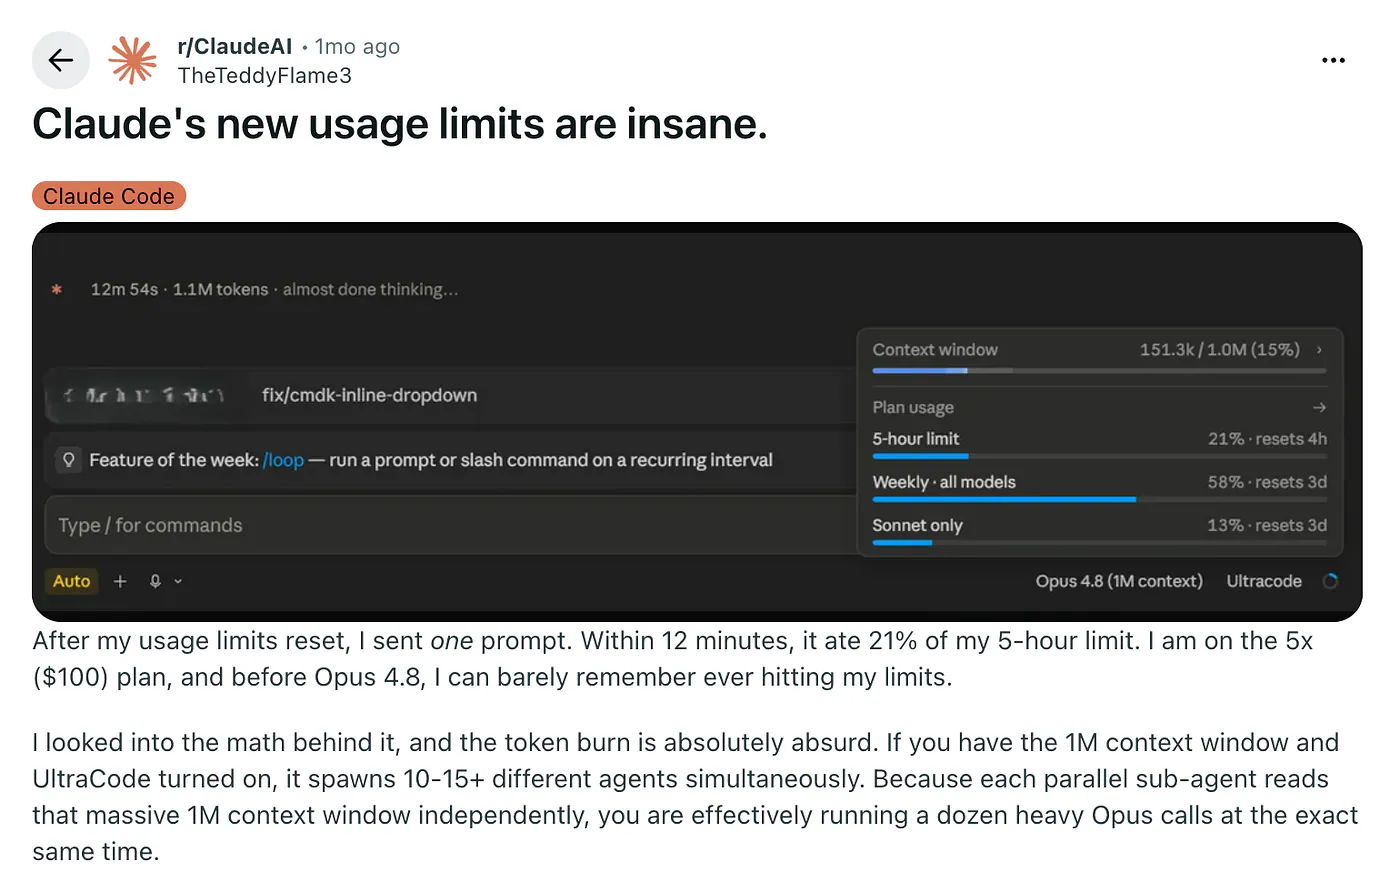Open TheTeddyFlame3 user profile
The width and height of the screenshot is (1400, 884).
(x=265, y=75)
